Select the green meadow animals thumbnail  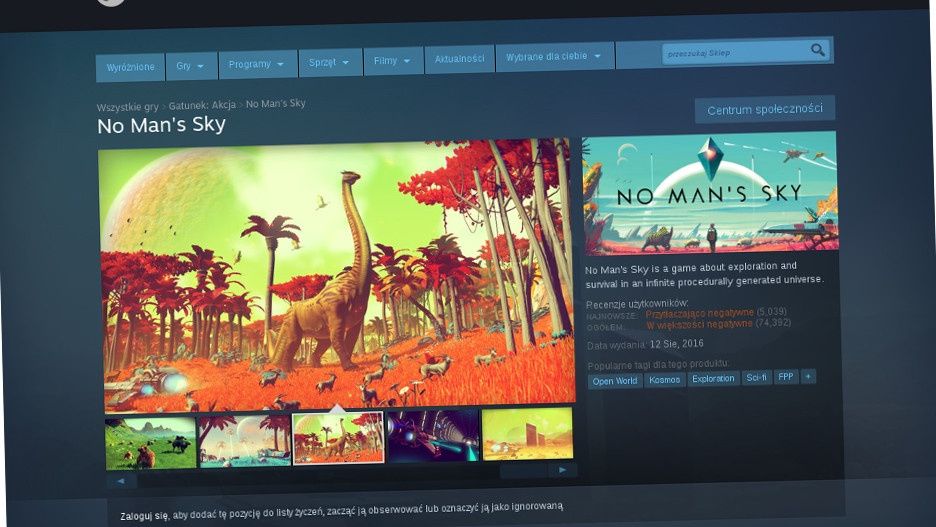tap(150, 443)
